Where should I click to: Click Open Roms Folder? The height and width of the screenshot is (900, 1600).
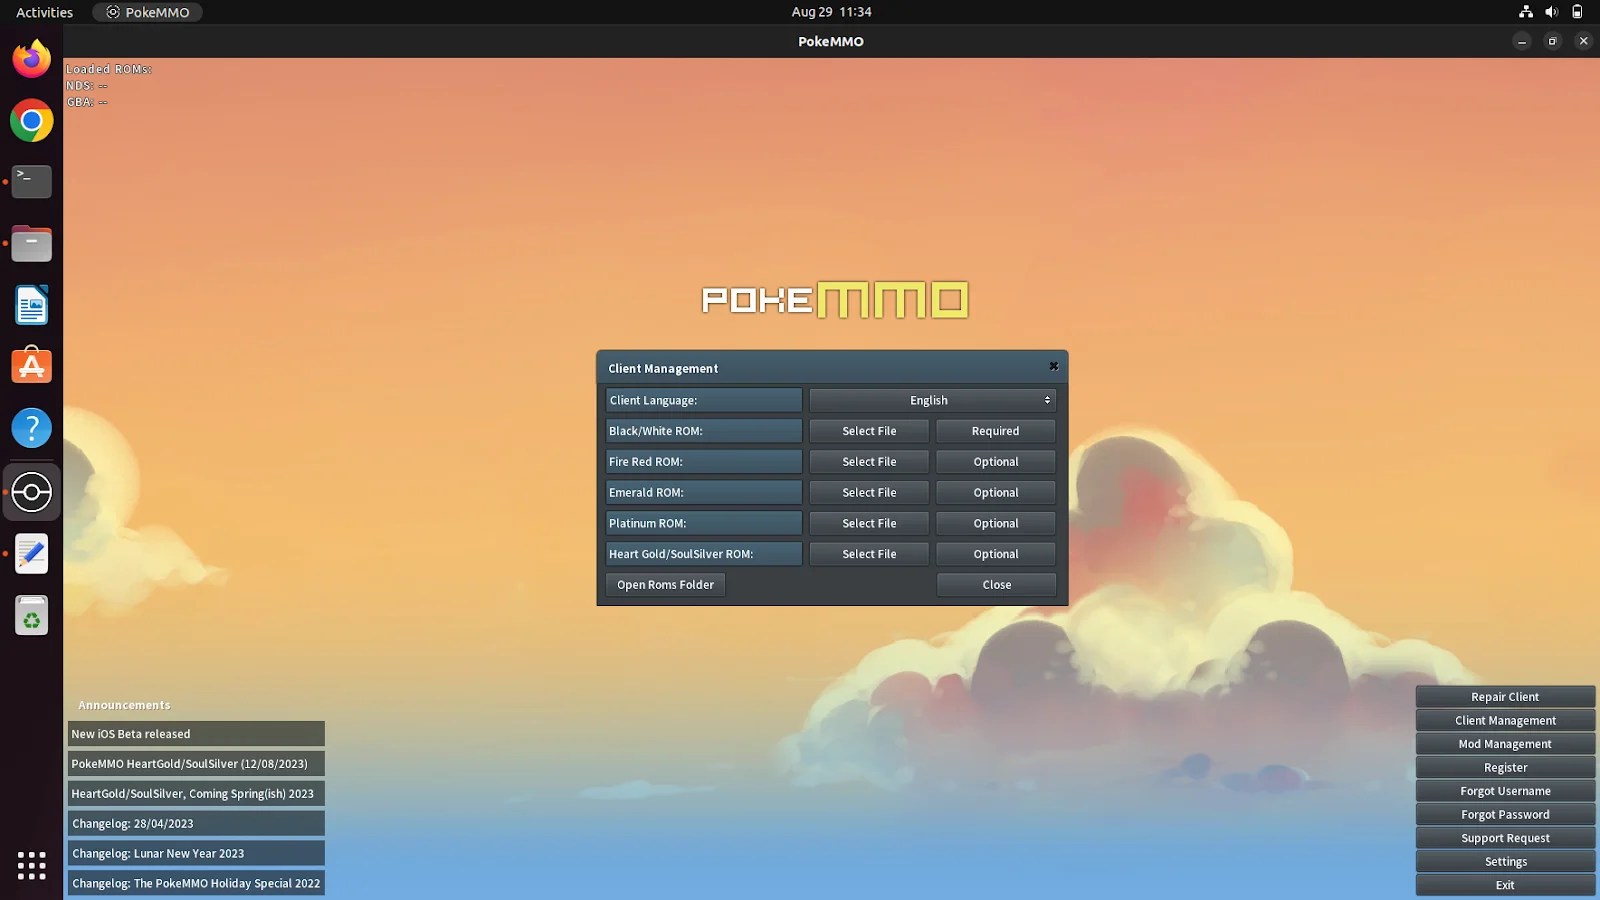point(665,584)
